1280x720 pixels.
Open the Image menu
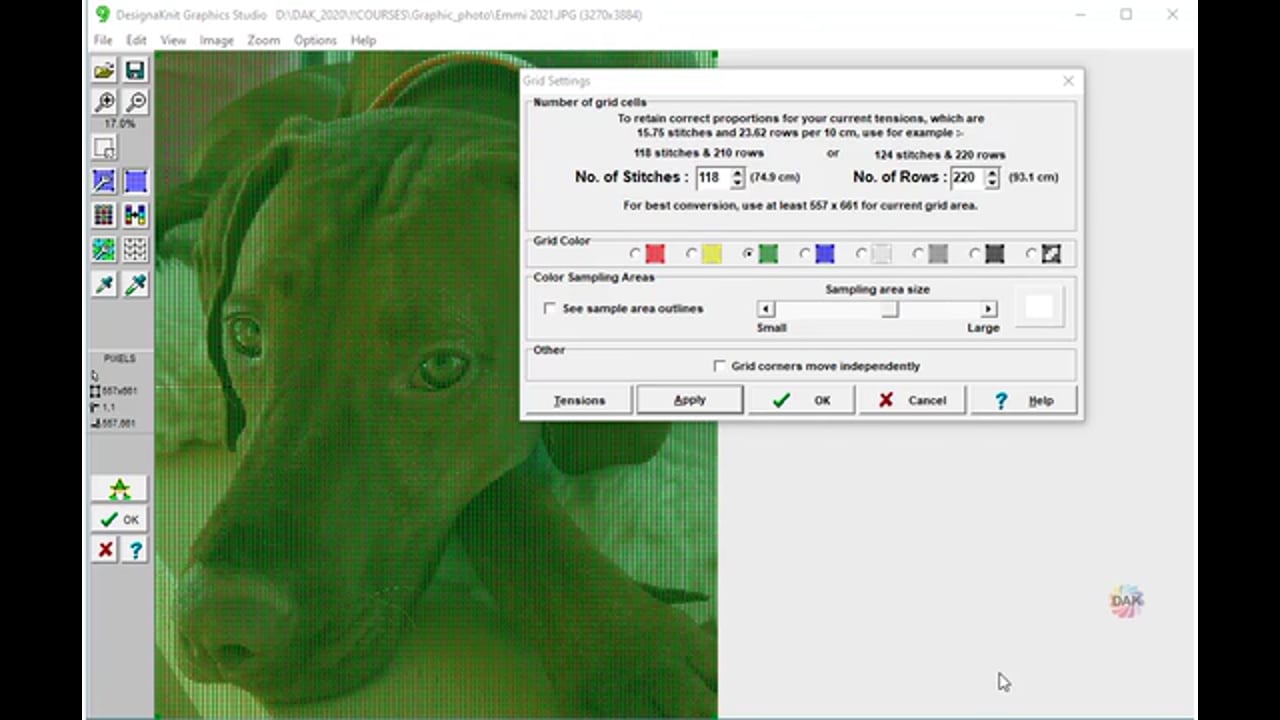pos(216,40)
